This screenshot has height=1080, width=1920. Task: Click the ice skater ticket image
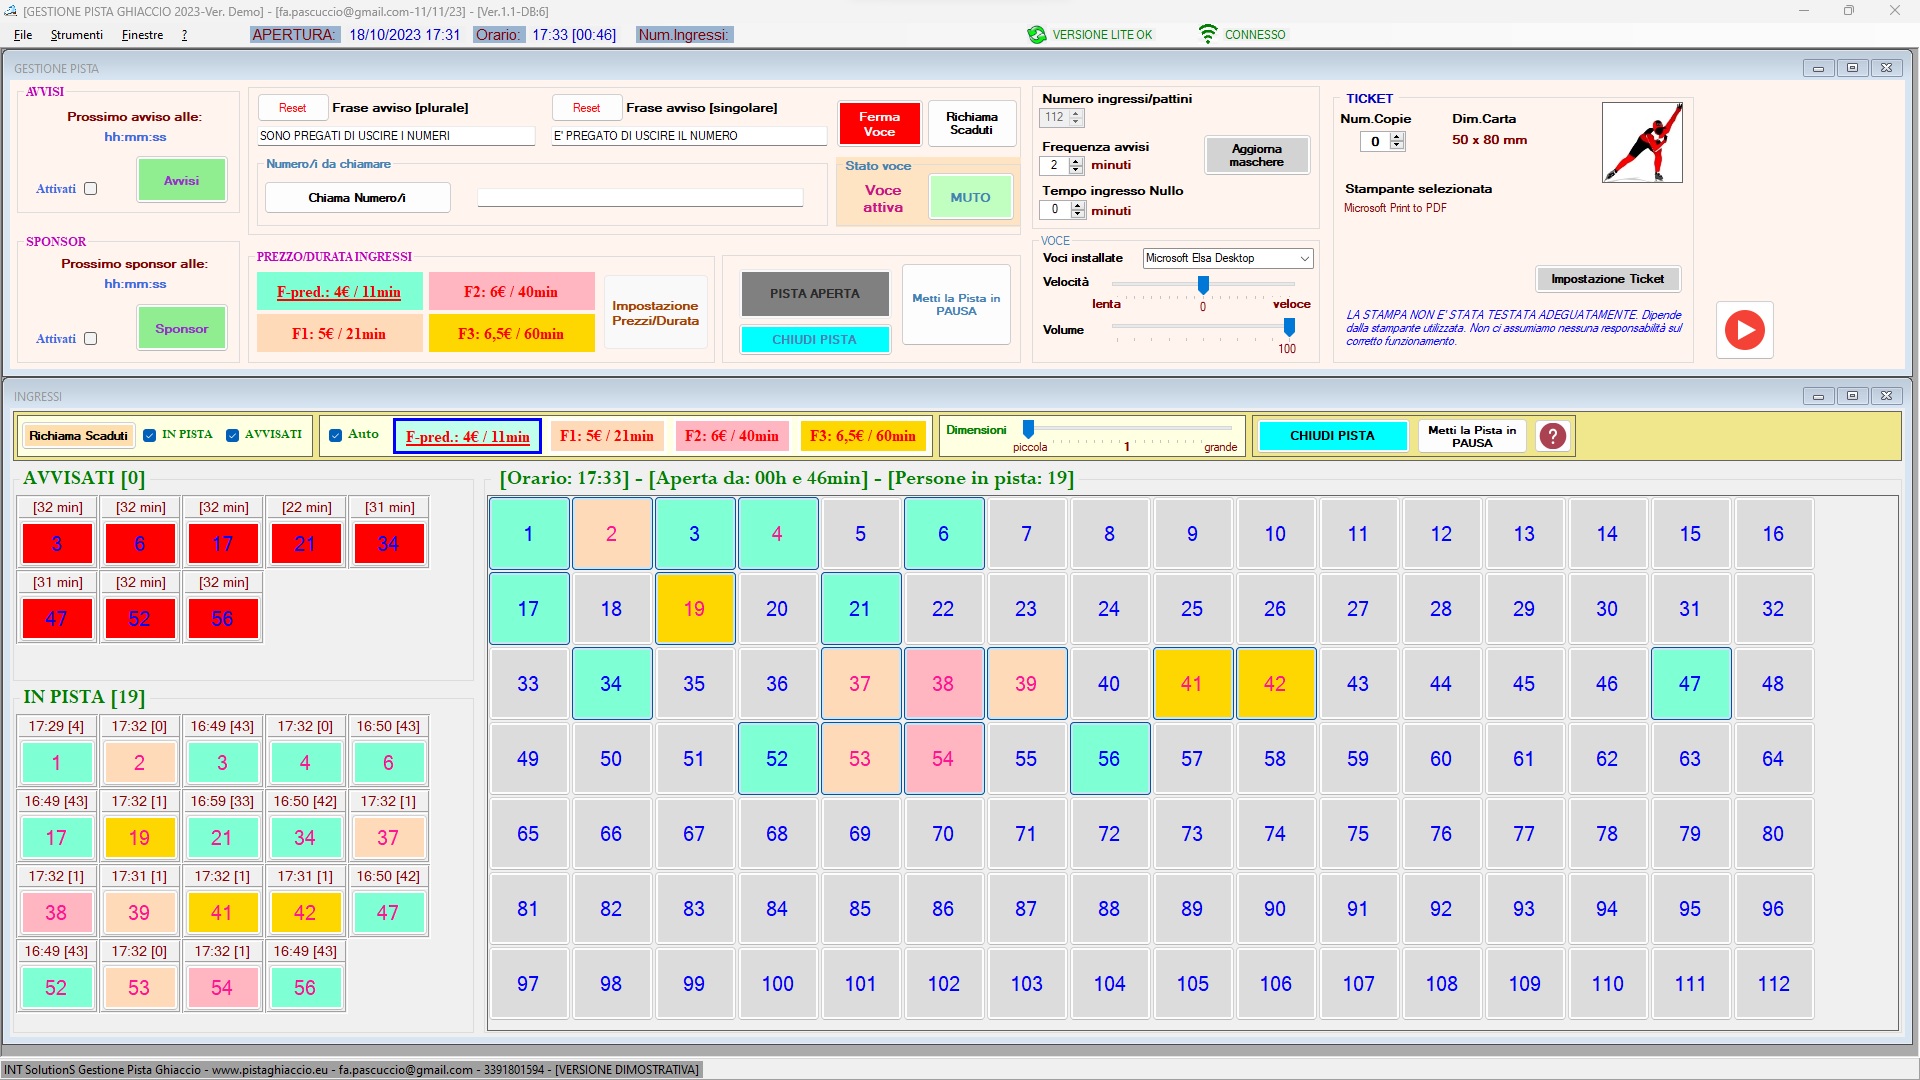pyautogui.click(x=1641, y=142)
